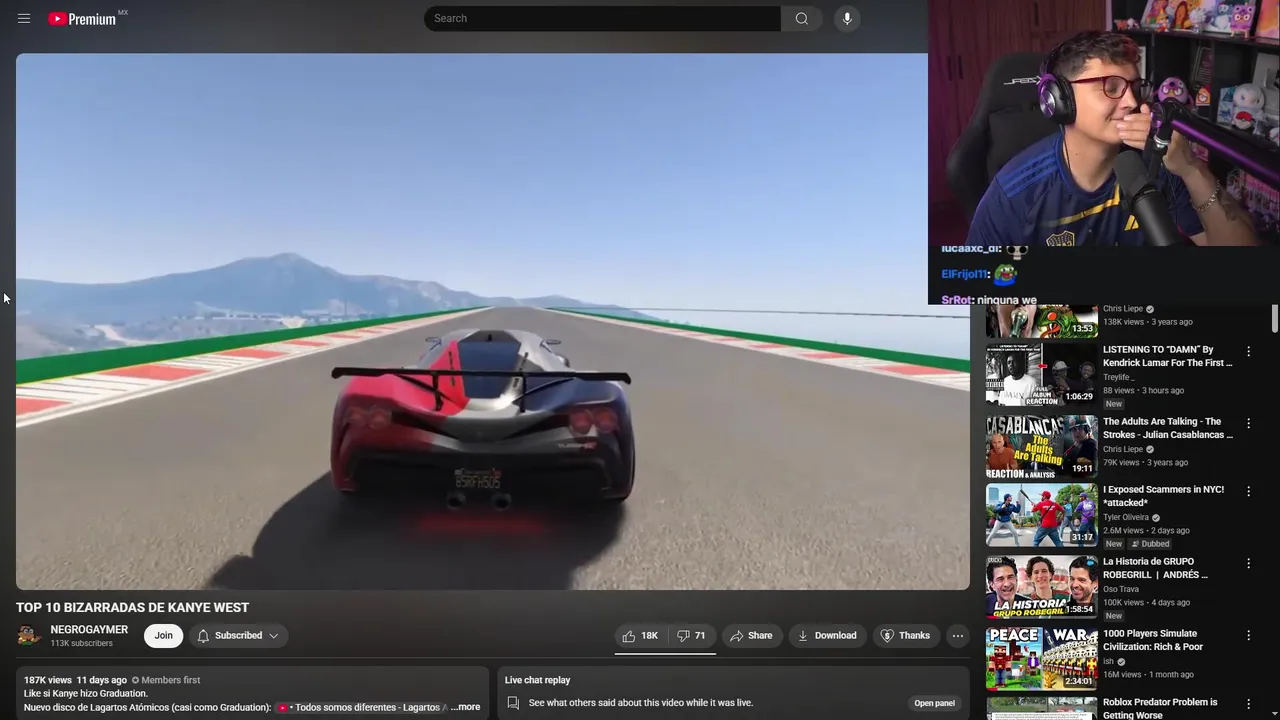This screenshot has width=1280, height=720.
Task: Click the video title TOP 10 BIZARRADAS
Action: pyautogui.click(x=132, y=607)
